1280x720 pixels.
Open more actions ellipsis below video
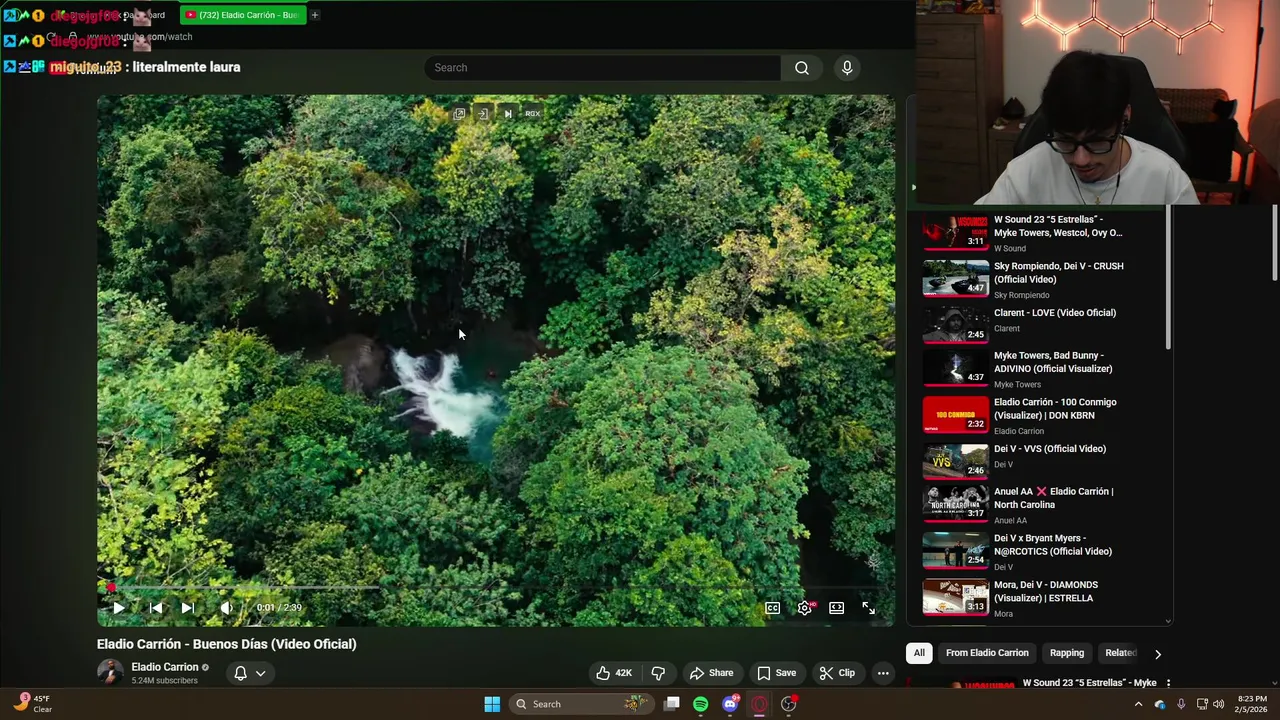click(883, 673)
